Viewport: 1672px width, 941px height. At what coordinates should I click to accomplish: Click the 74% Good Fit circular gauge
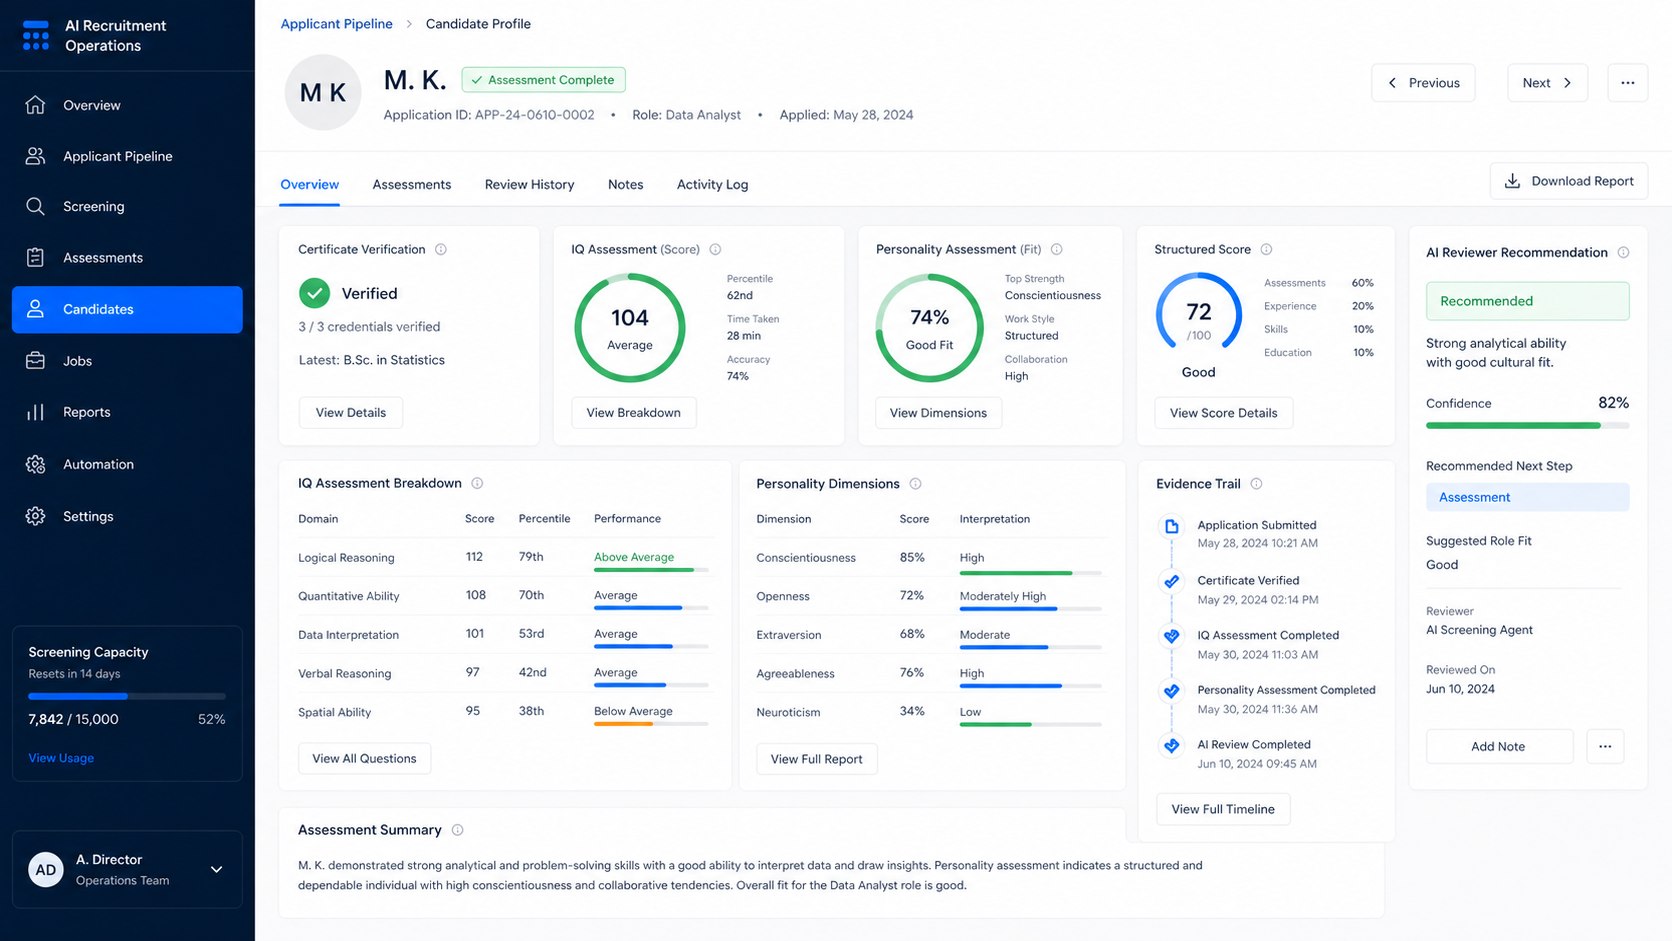[930, 328]
